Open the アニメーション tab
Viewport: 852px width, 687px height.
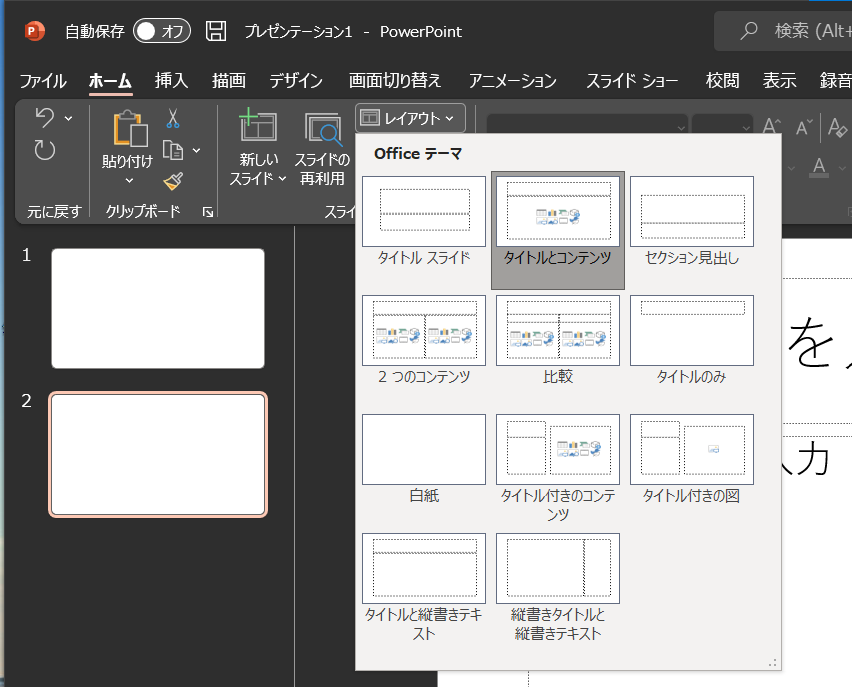pyautogui.click(x=512, y=80)
